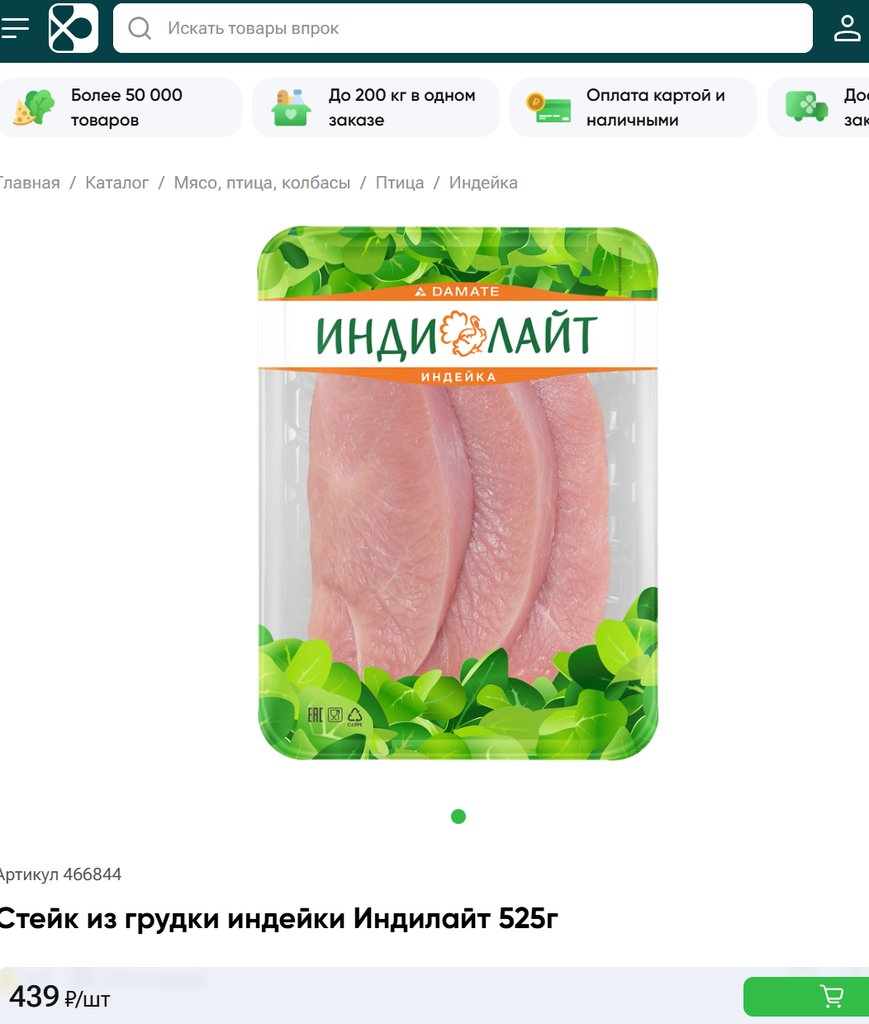Click 'Оплата картой и наличными' banner

[x=633, y=108]
